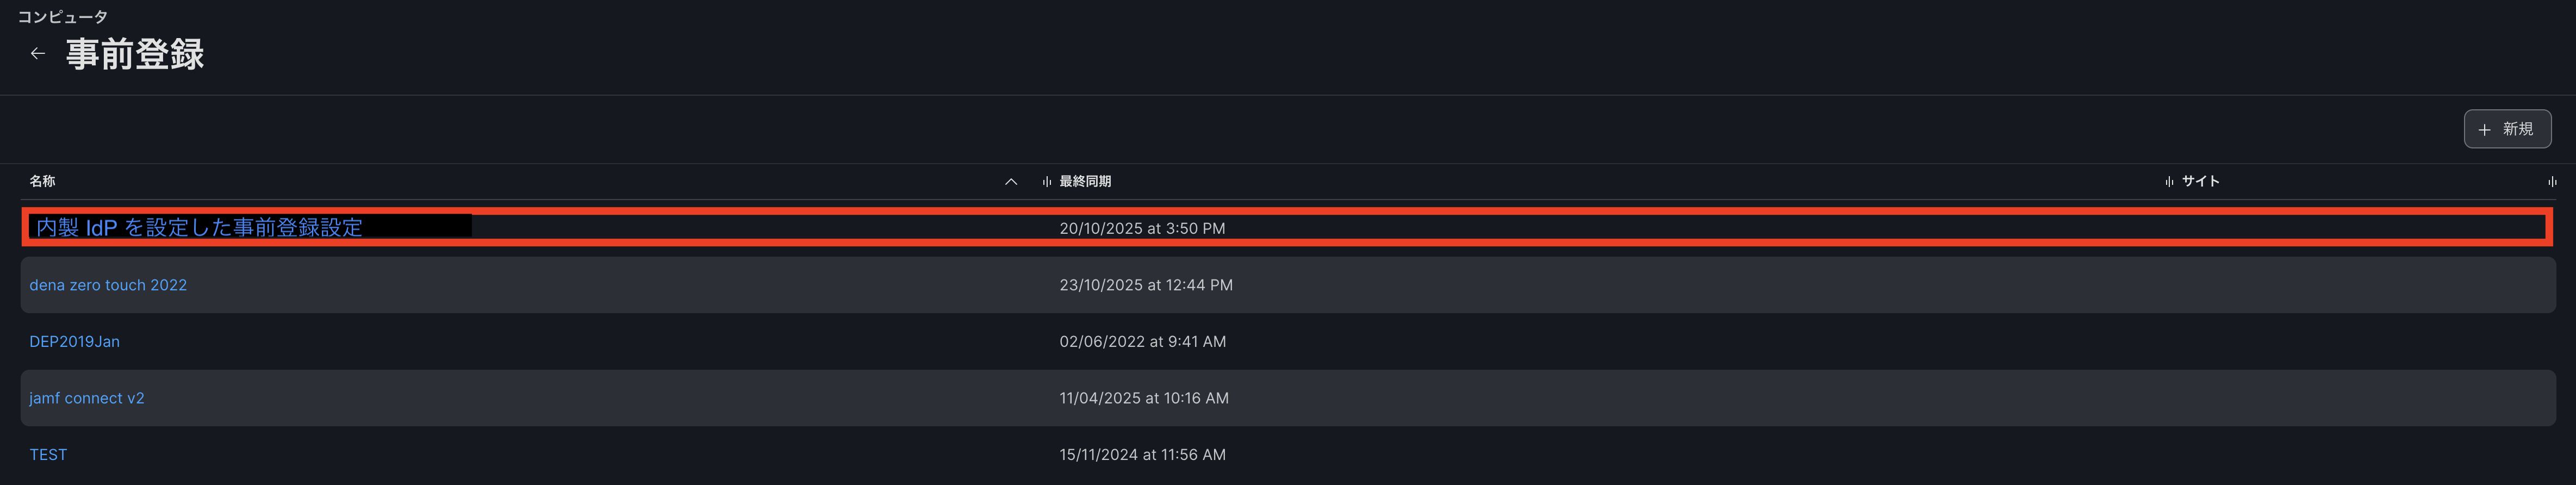Open the jamf connect v2 enrollment
Screen dimensions: 2576x485
pos(87,398)
